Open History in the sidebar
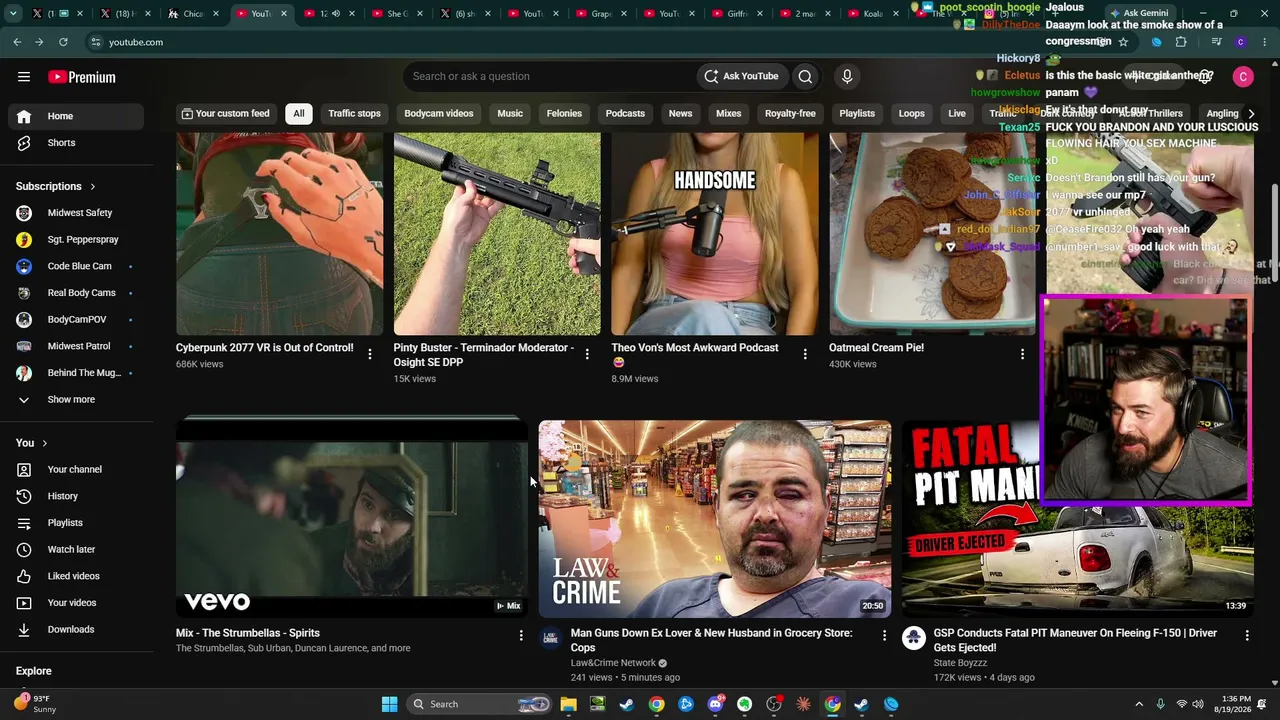Image resolution: width=1280 pixels, height=720 pixels. coord(76,496)
